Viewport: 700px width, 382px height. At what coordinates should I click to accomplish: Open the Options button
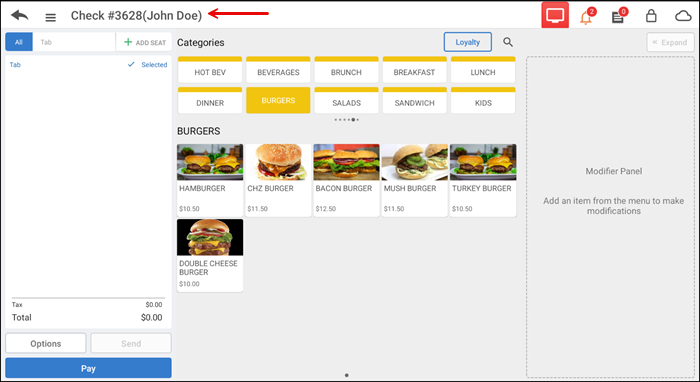pos(46,344)
